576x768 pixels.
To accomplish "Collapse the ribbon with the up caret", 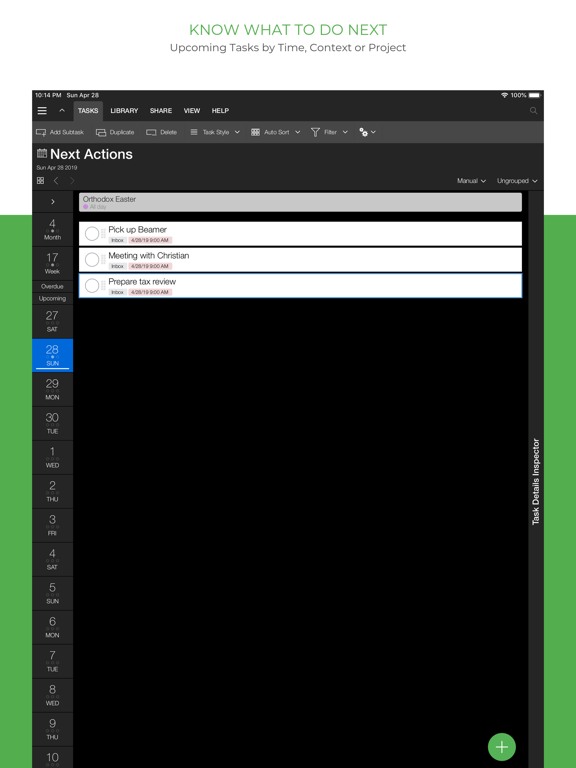I will [62, 111].
